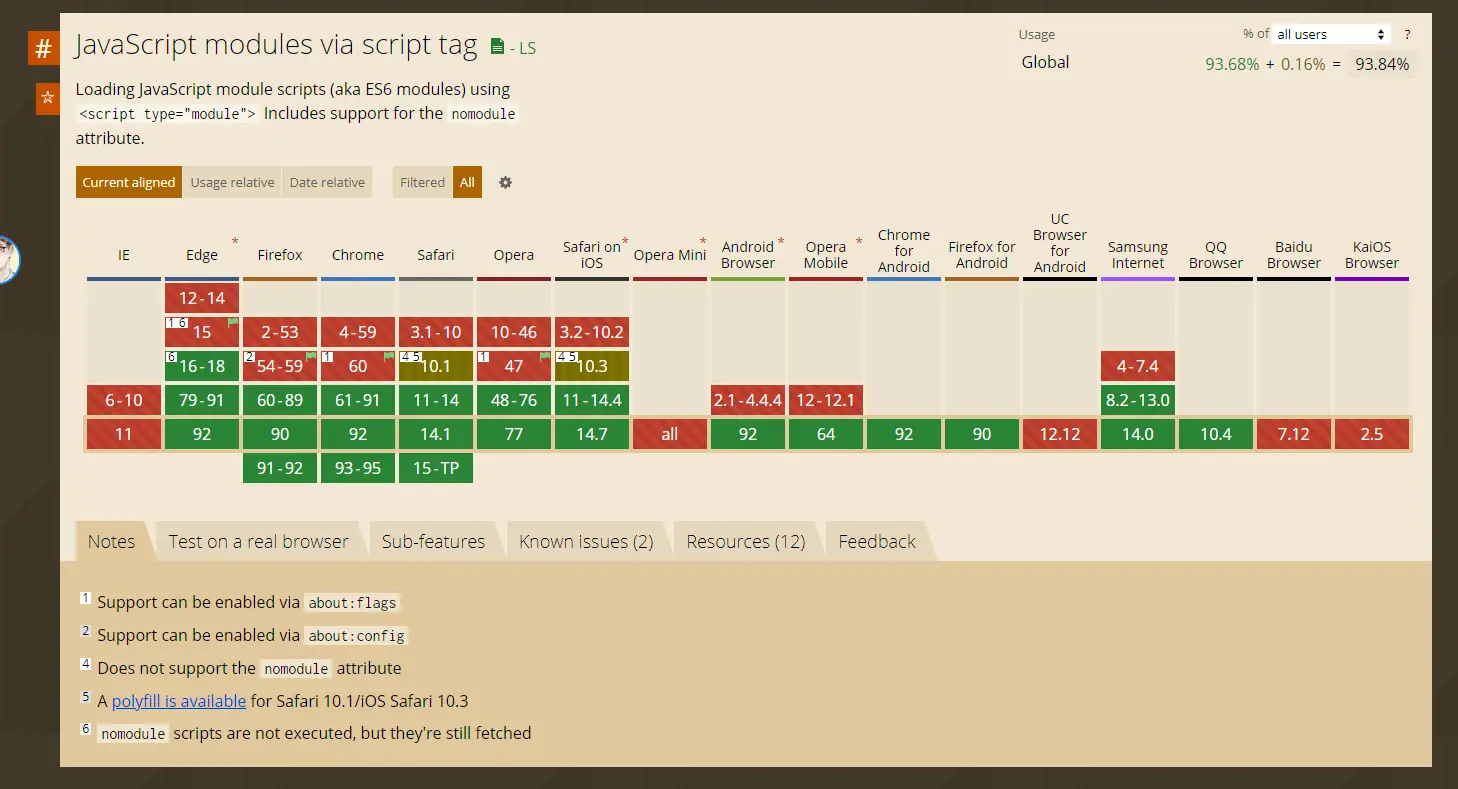Click the red Opera Mini 'all' cell

(670, 434)
